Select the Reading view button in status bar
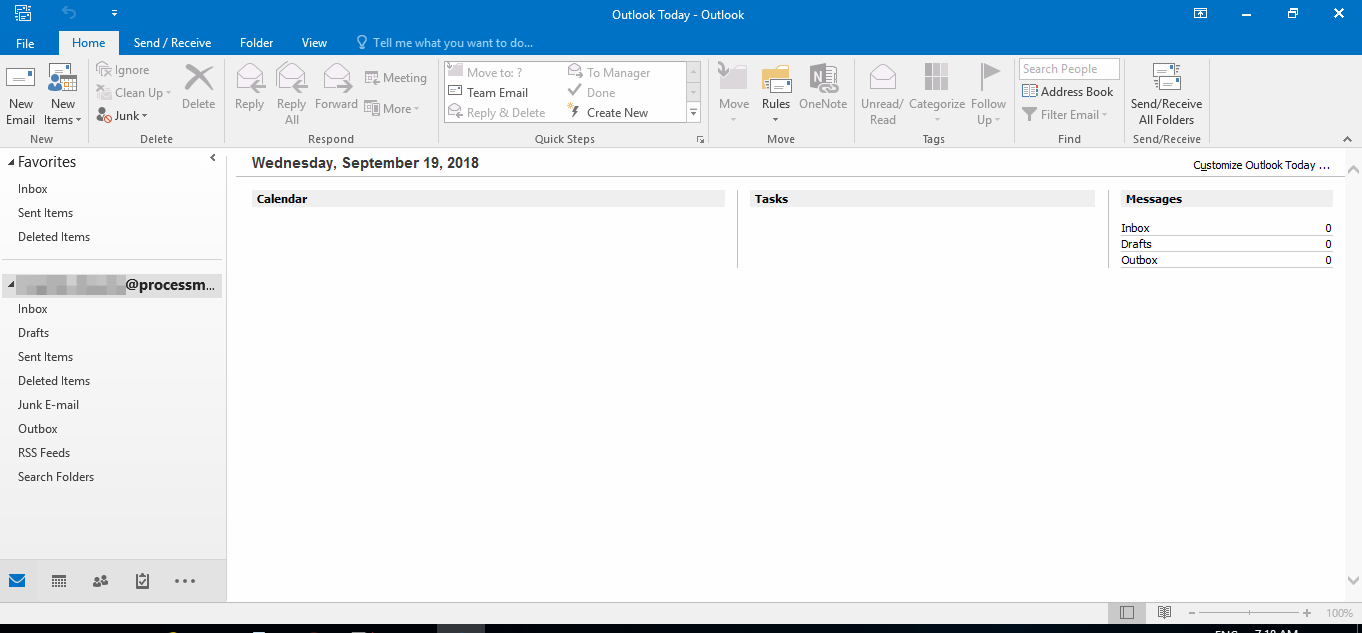This screenshot has height=633, width=1362. pos(1164,612)
